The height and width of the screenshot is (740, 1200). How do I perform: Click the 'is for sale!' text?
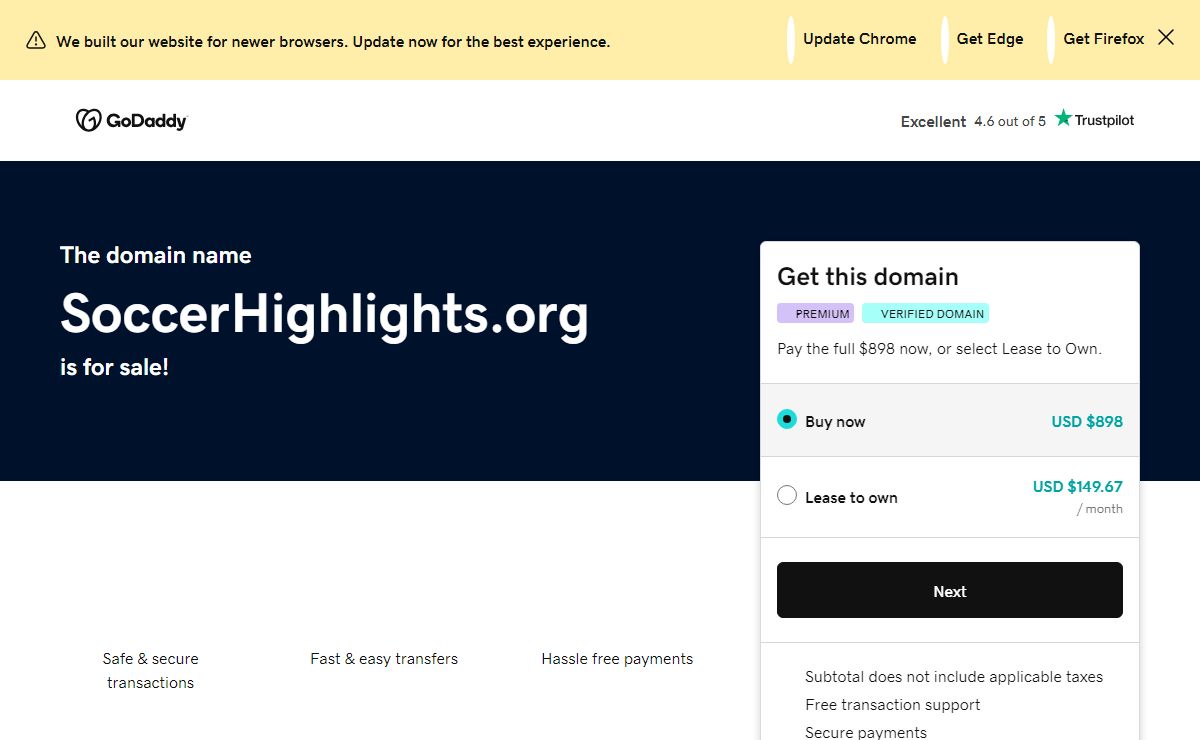114,367
